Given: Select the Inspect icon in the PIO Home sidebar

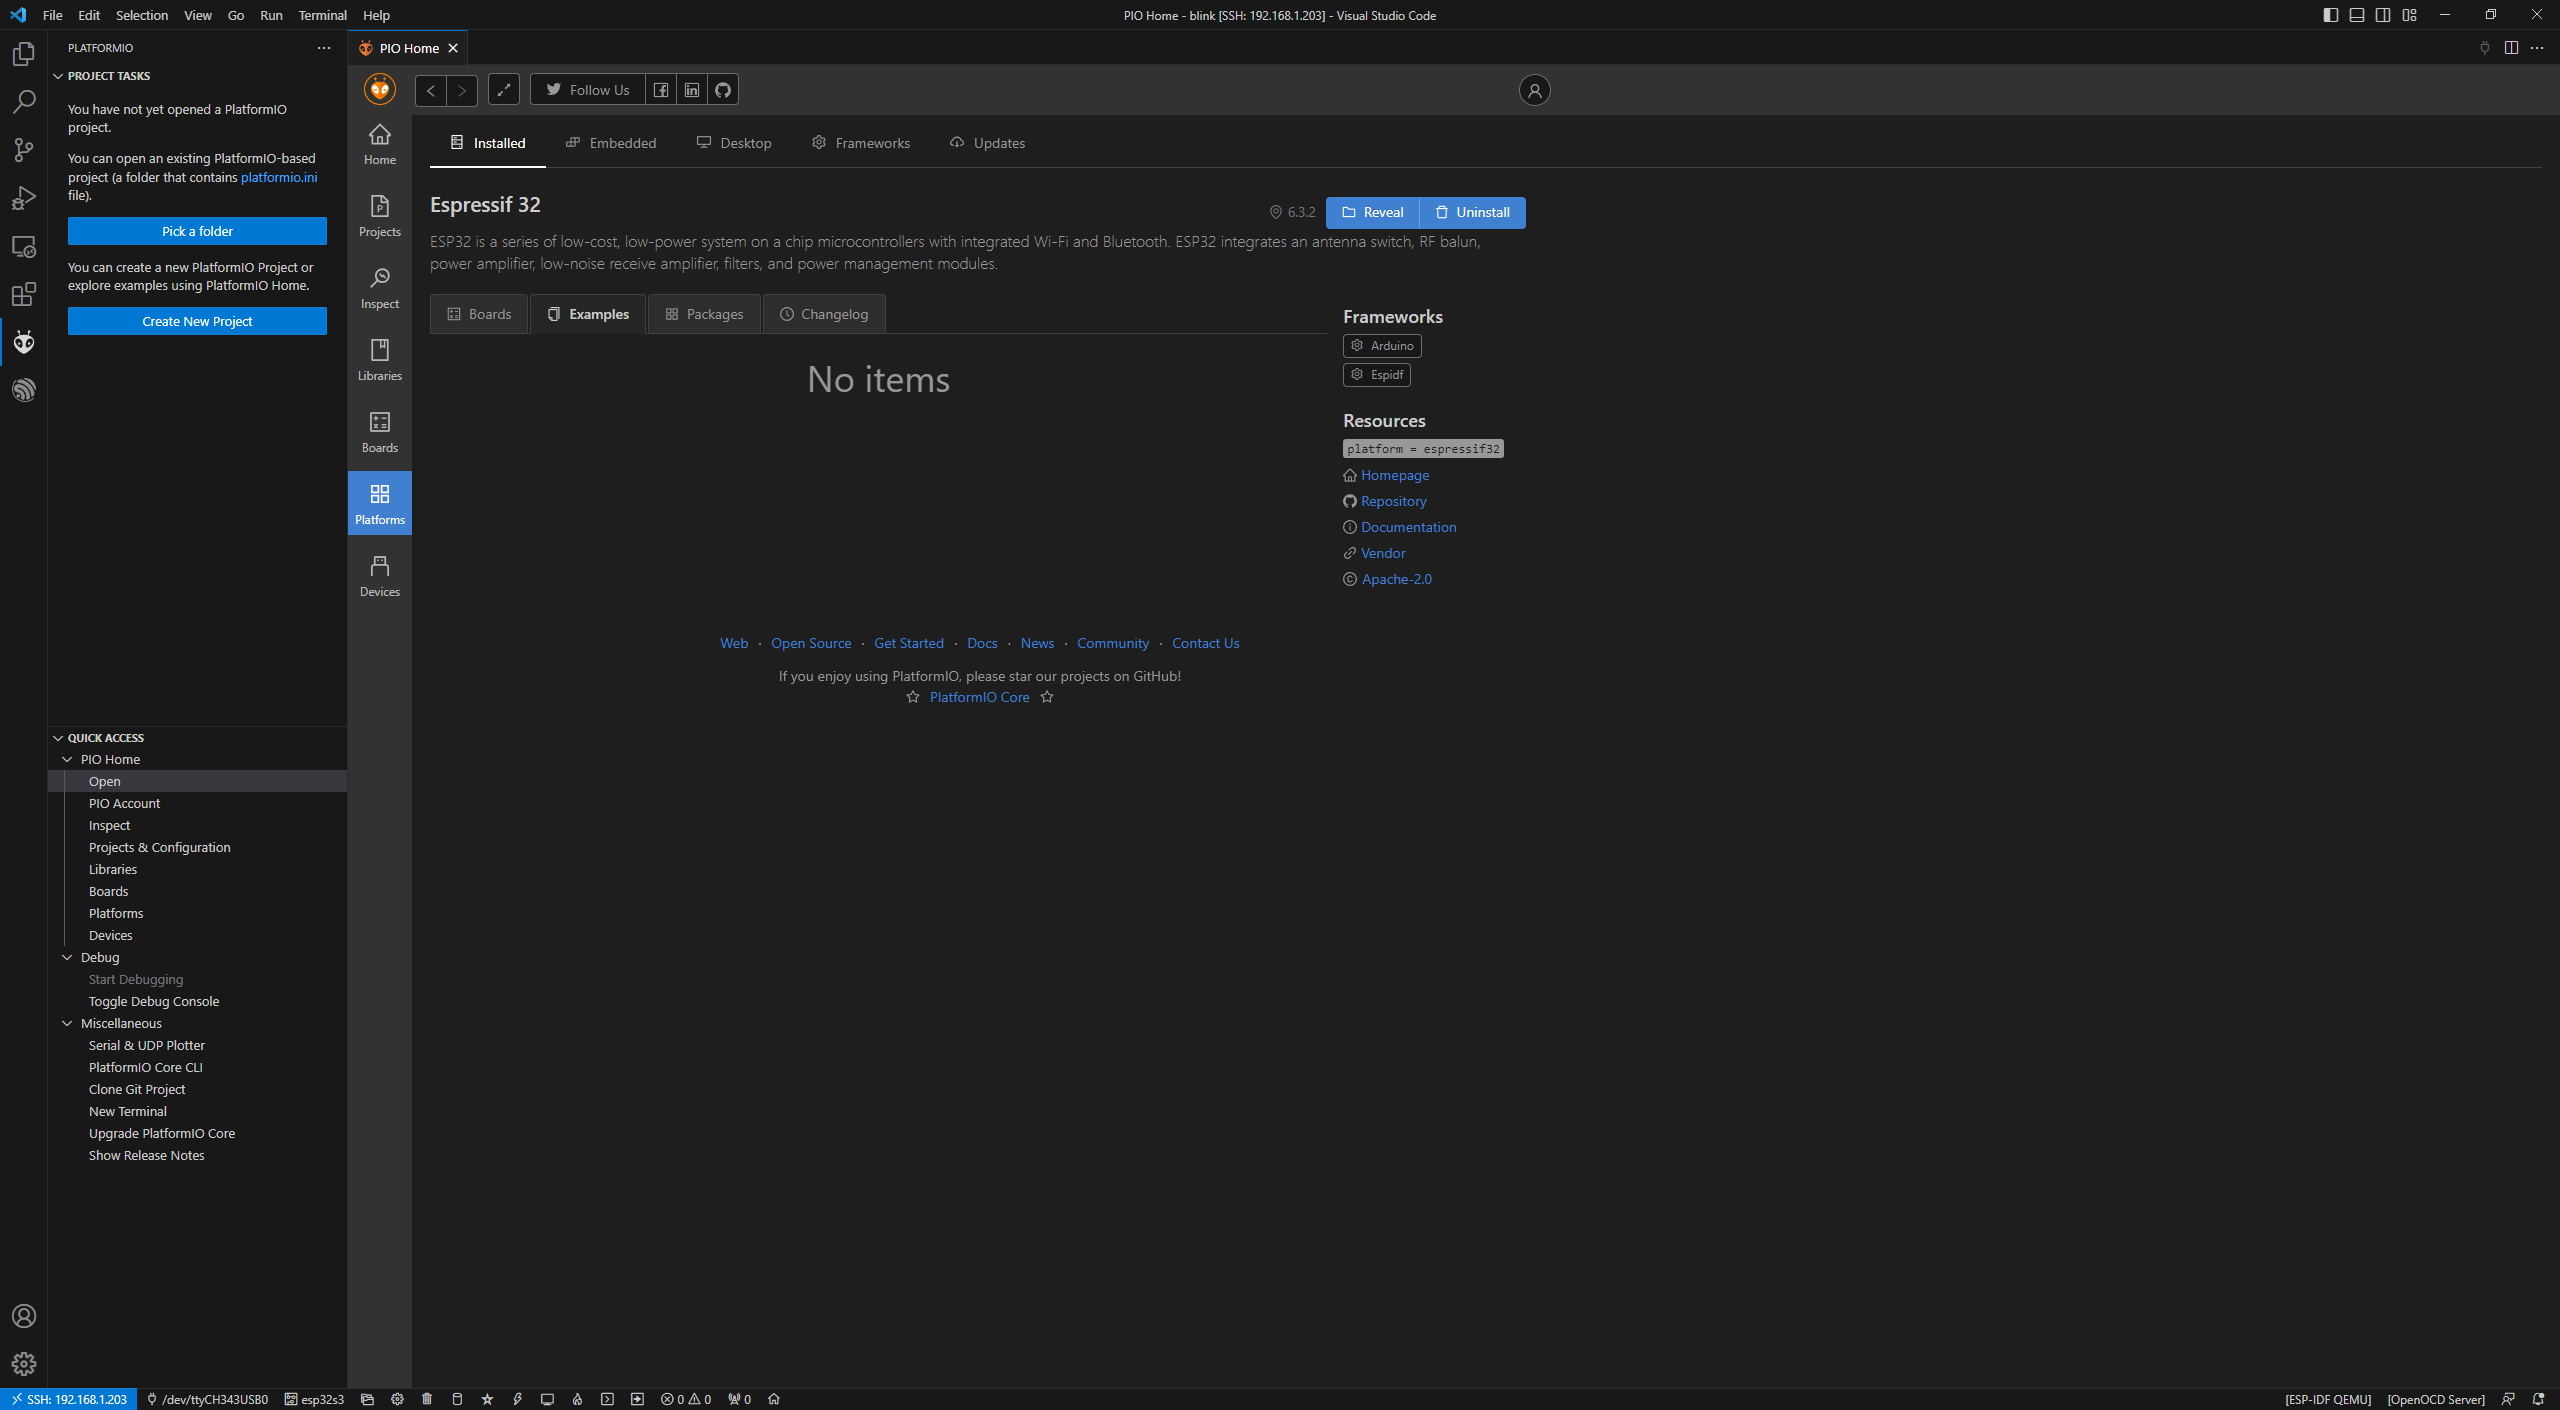Looking at the screenshot, I should pos(379,286).
